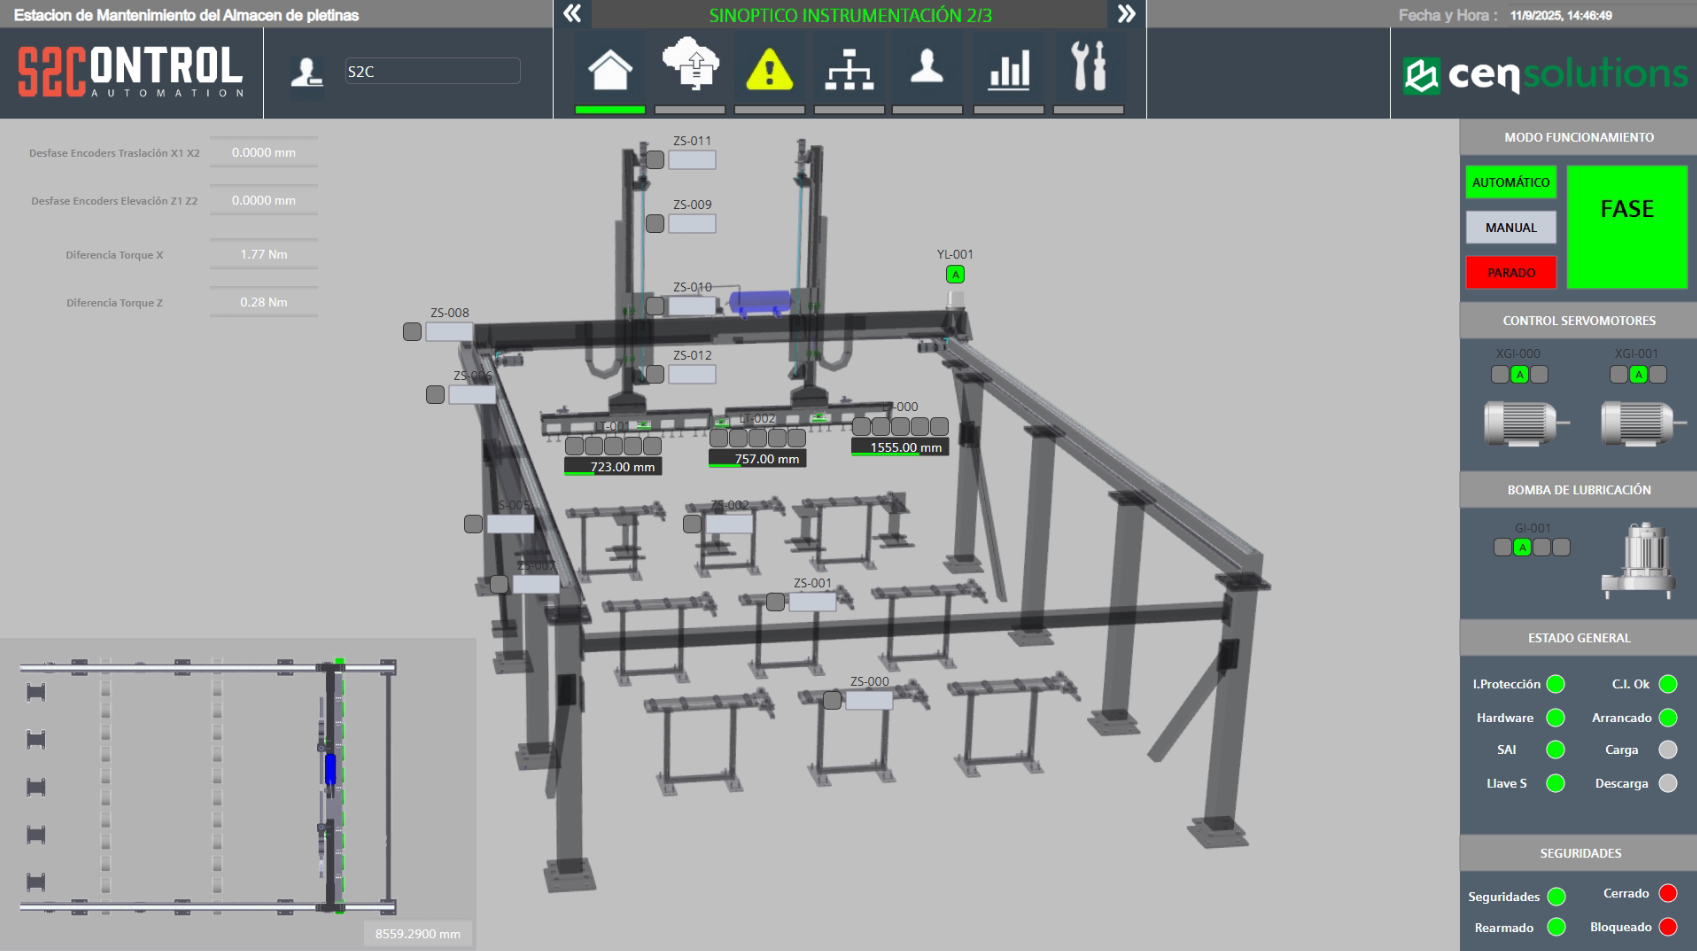Click the top-view gantry layout thumbnail
1697x951 pixels.
tap(208, 786)
